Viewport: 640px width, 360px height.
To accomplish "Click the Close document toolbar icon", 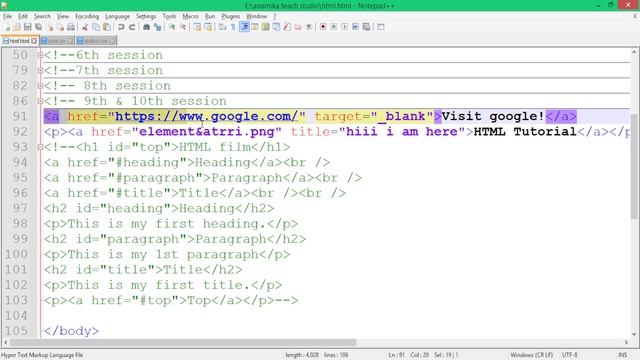I will (50, 27).
